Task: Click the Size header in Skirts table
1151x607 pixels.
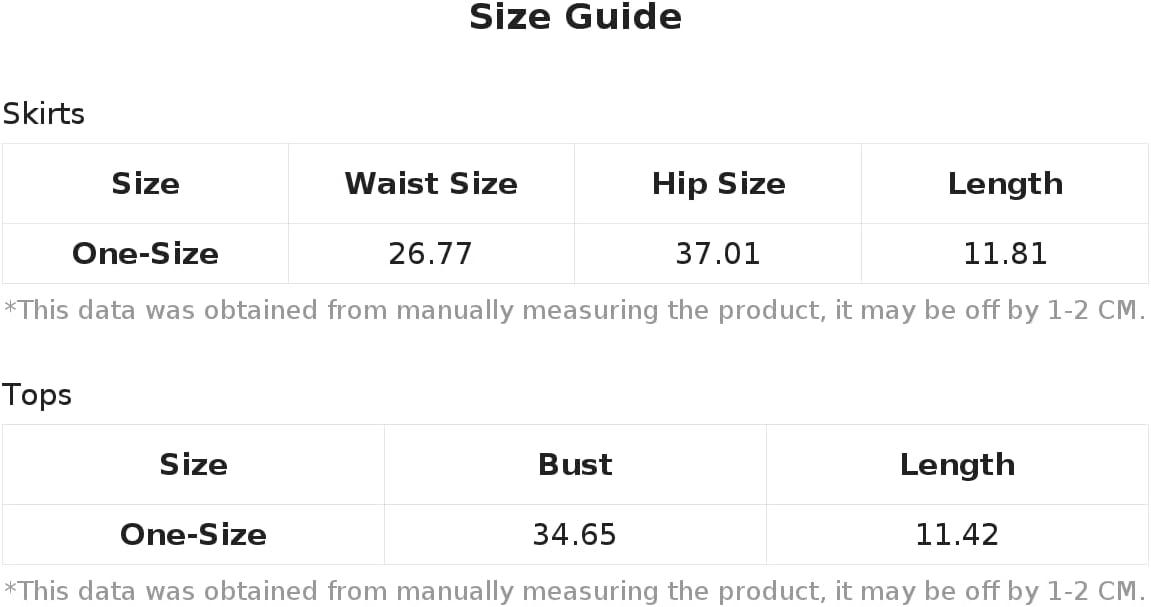Action: 145,184
